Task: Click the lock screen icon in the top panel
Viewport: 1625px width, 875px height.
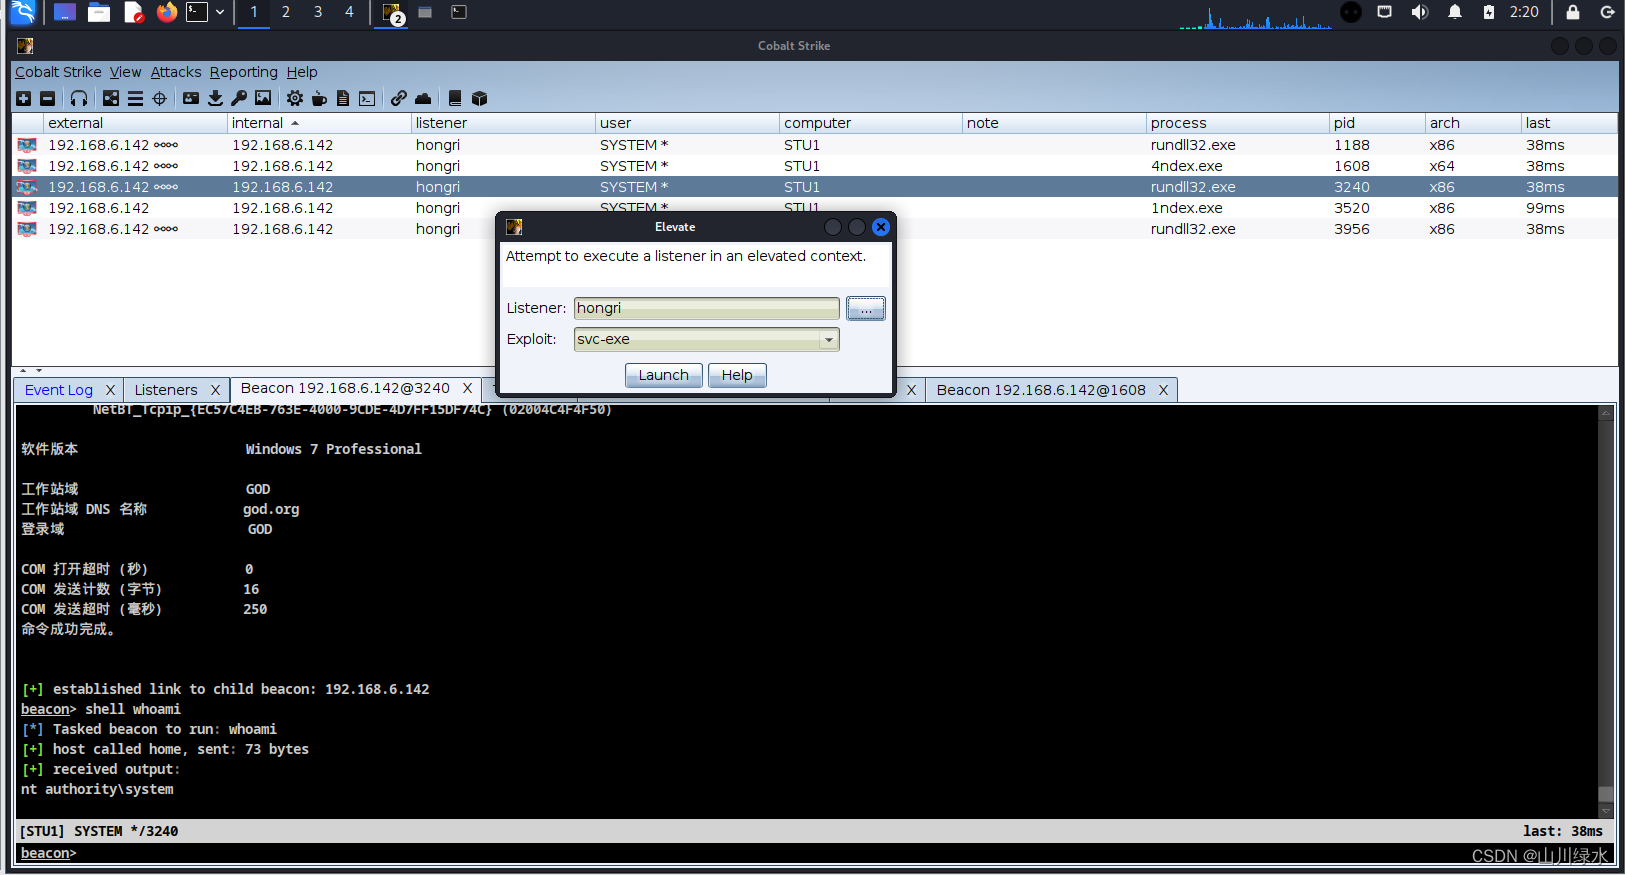Action: tap(1573, 12)
